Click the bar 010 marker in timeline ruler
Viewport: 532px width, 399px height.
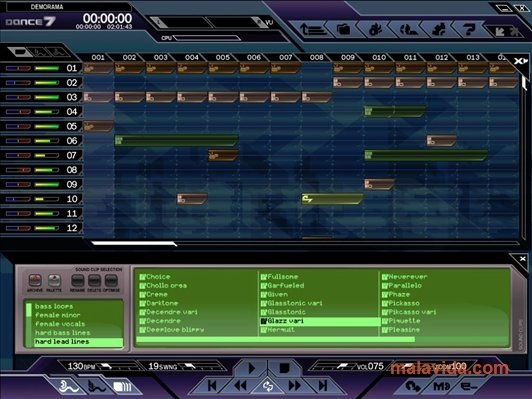click(379, 58)
